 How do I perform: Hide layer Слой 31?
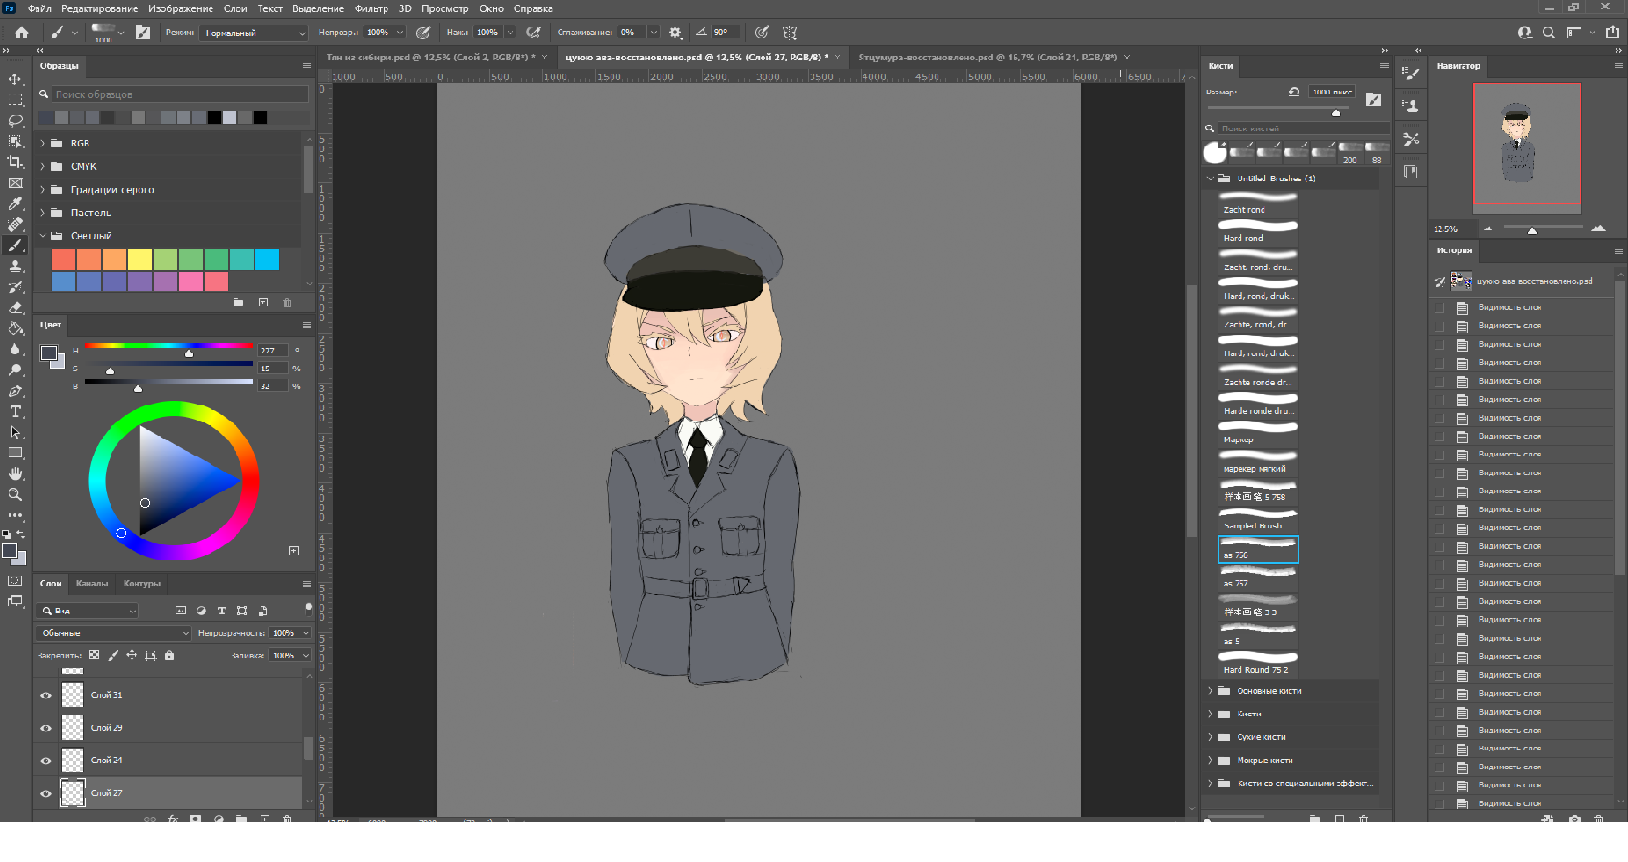point(46,695)
